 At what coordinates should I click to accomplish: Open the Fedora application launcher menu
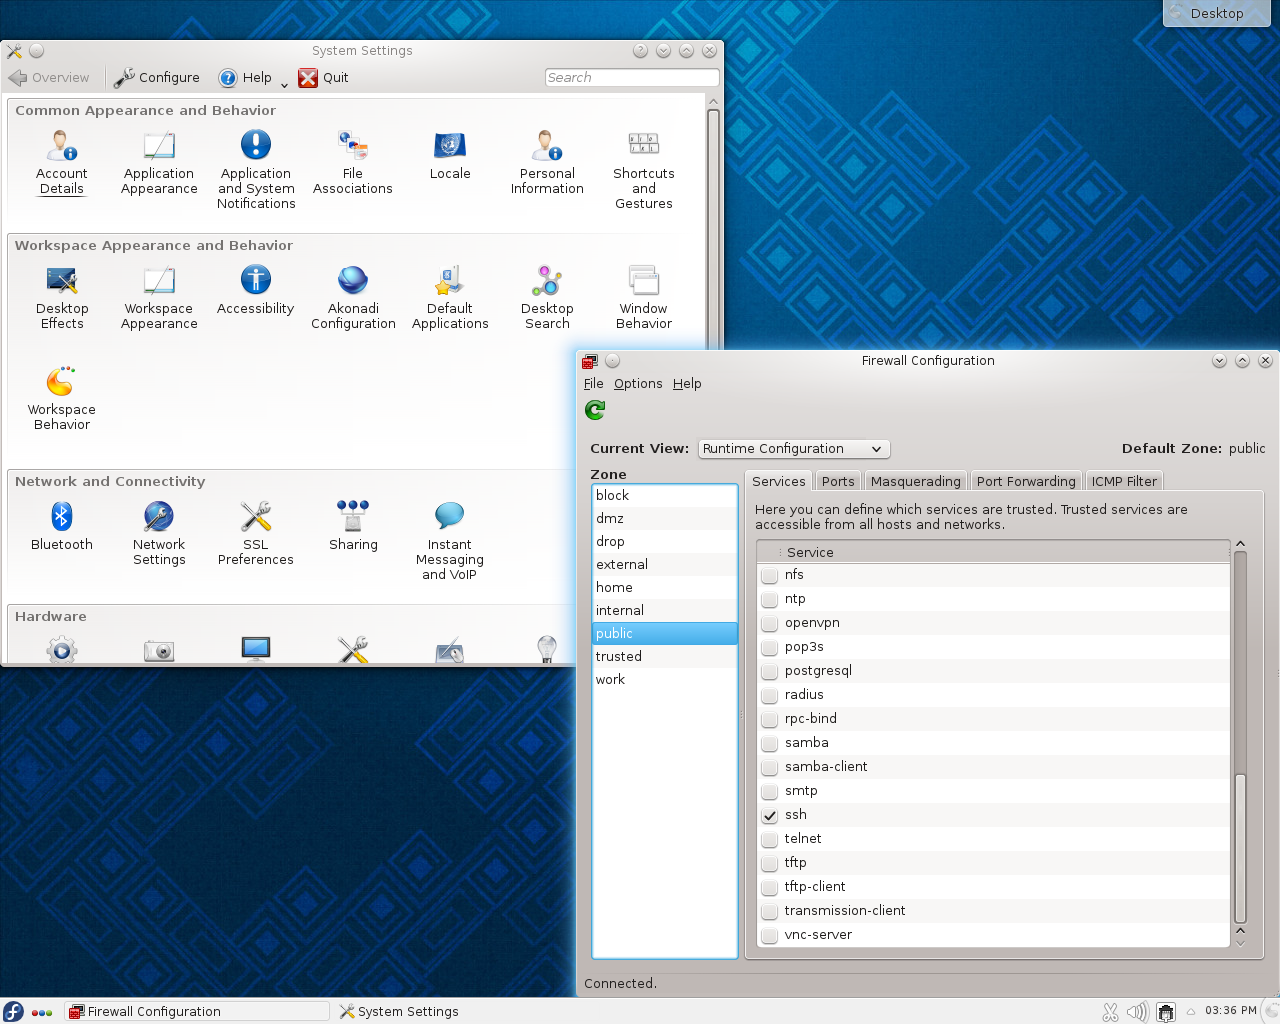[x=13, y=1012]
